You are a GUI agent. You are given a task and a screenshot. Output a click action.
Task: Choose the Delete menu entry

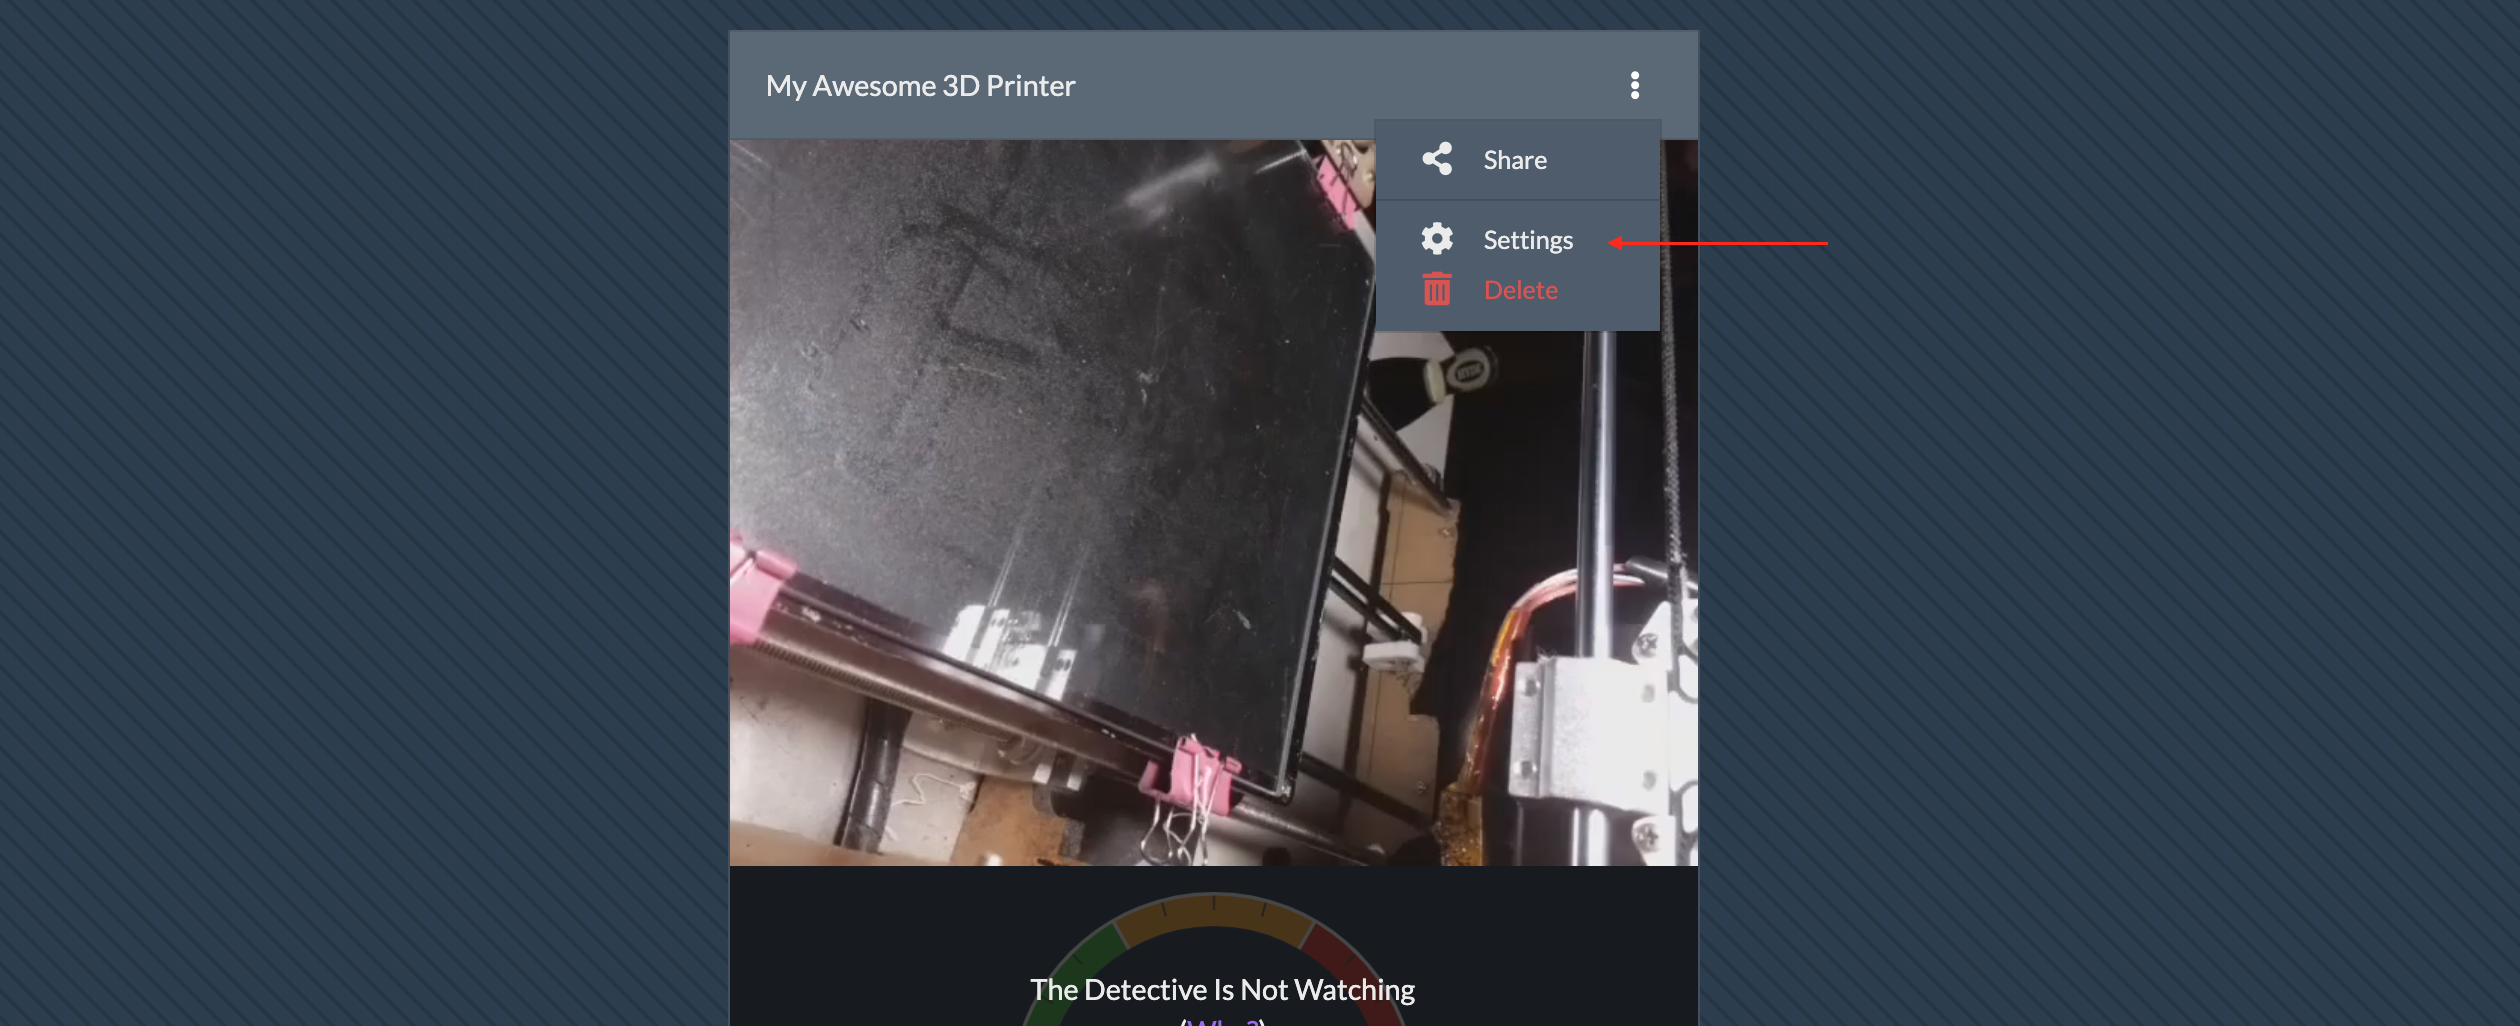(1518, 290)
